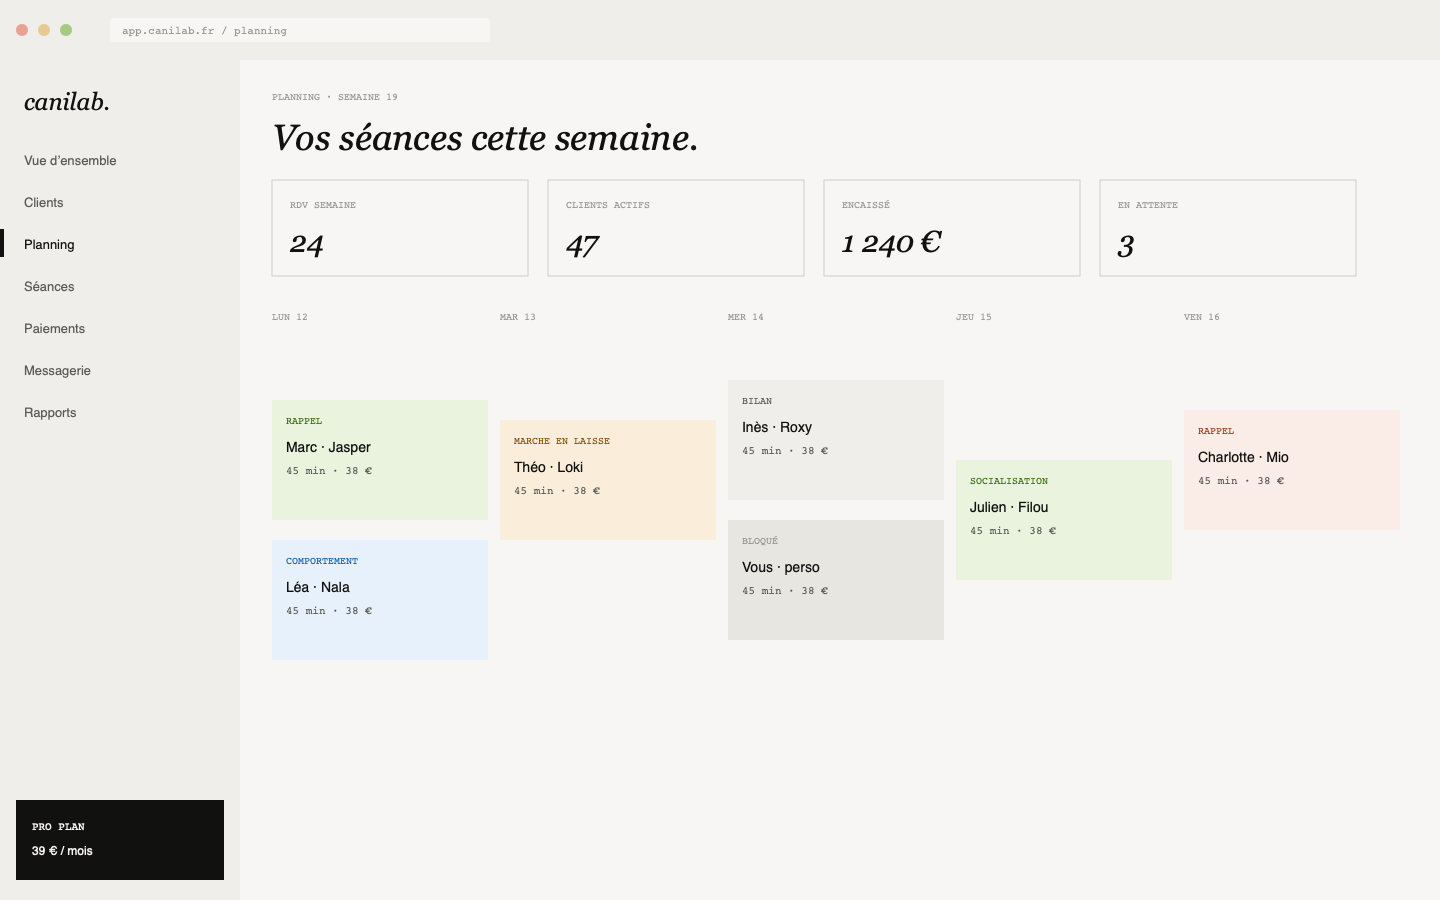Open the Séances page

click(x=49, y=287)
